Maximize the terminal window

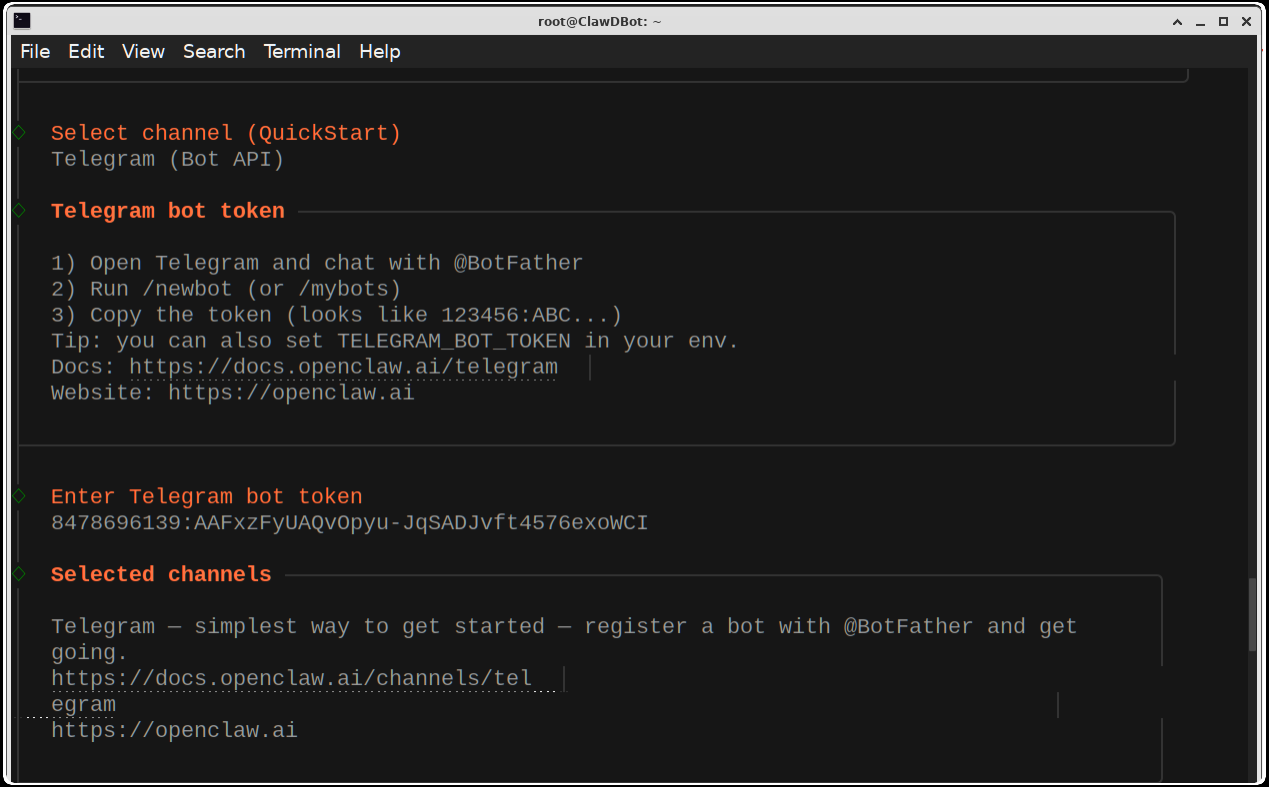tap(1224, 21)
